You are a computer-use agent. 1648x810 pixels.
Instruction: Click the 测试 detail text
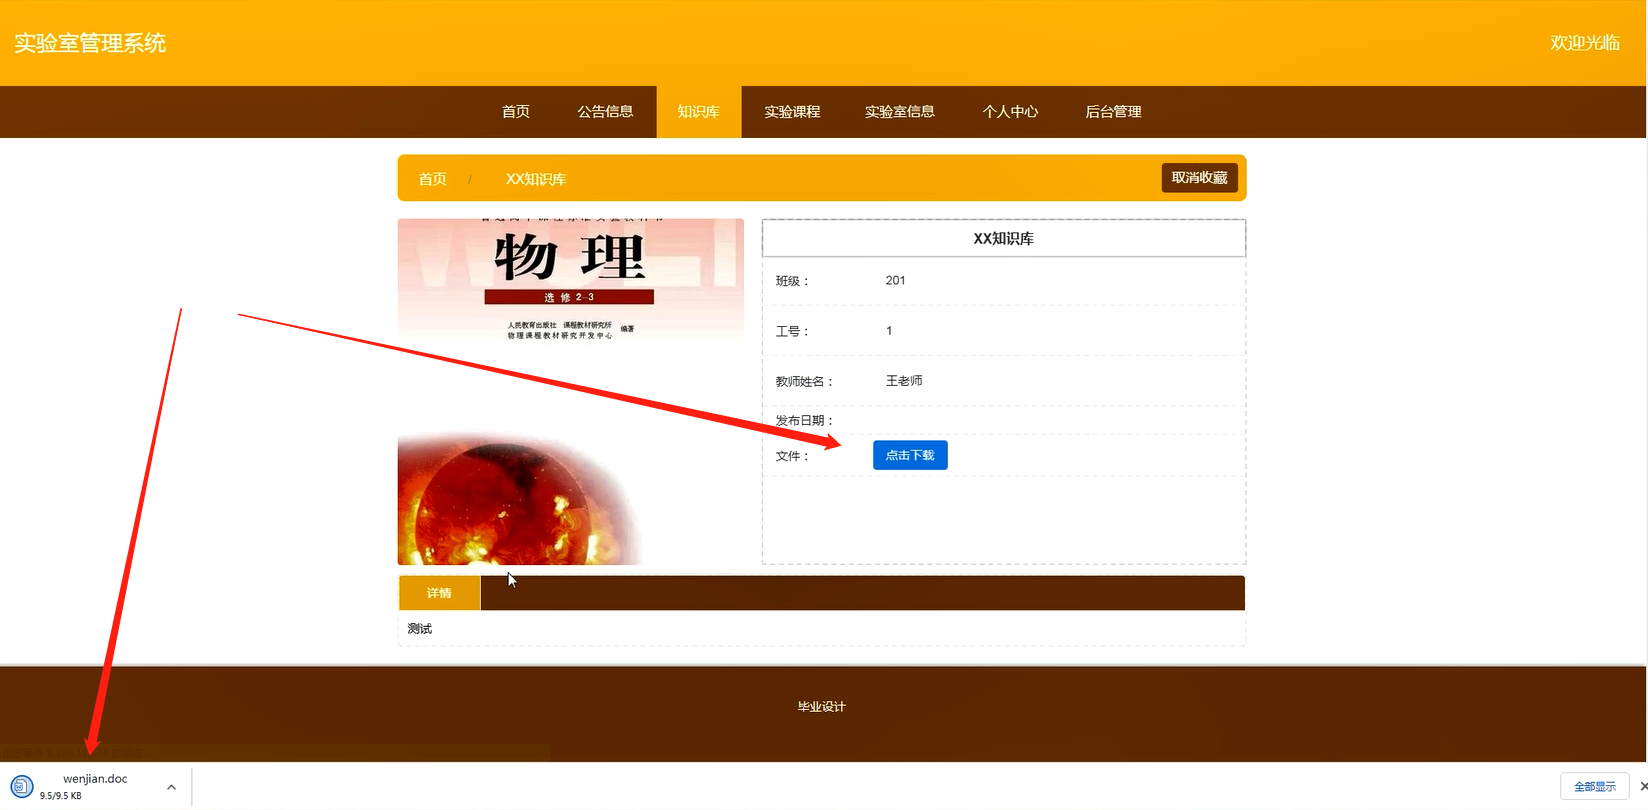click(420, 629)
